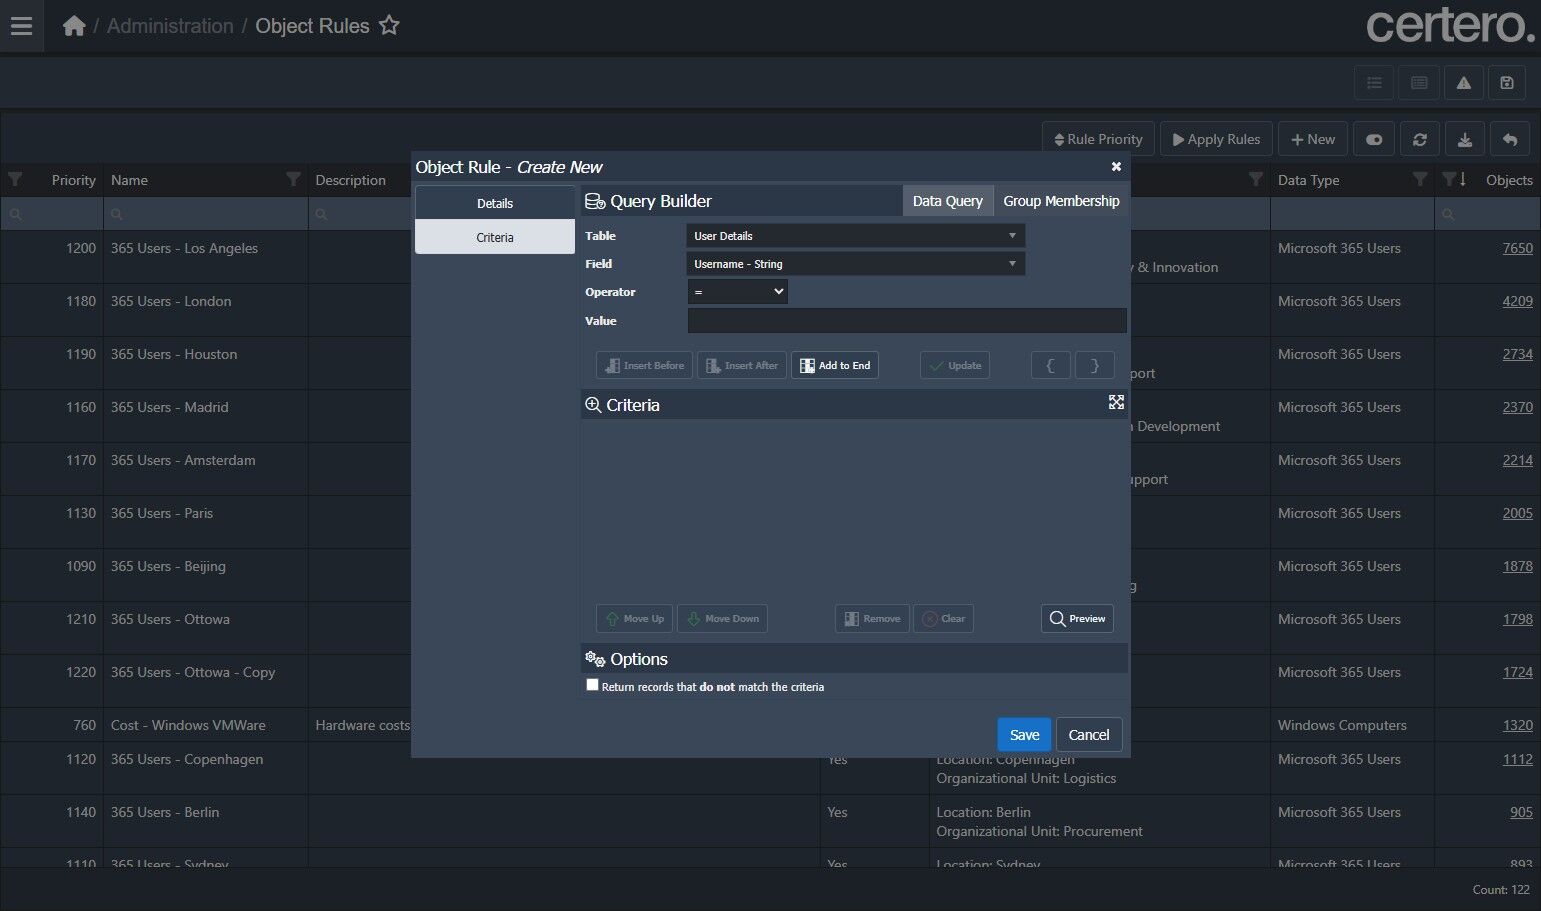Switch to the Group Membership tab
The width and height of the screenshot is (1541, 911).
coord(1061,201)
